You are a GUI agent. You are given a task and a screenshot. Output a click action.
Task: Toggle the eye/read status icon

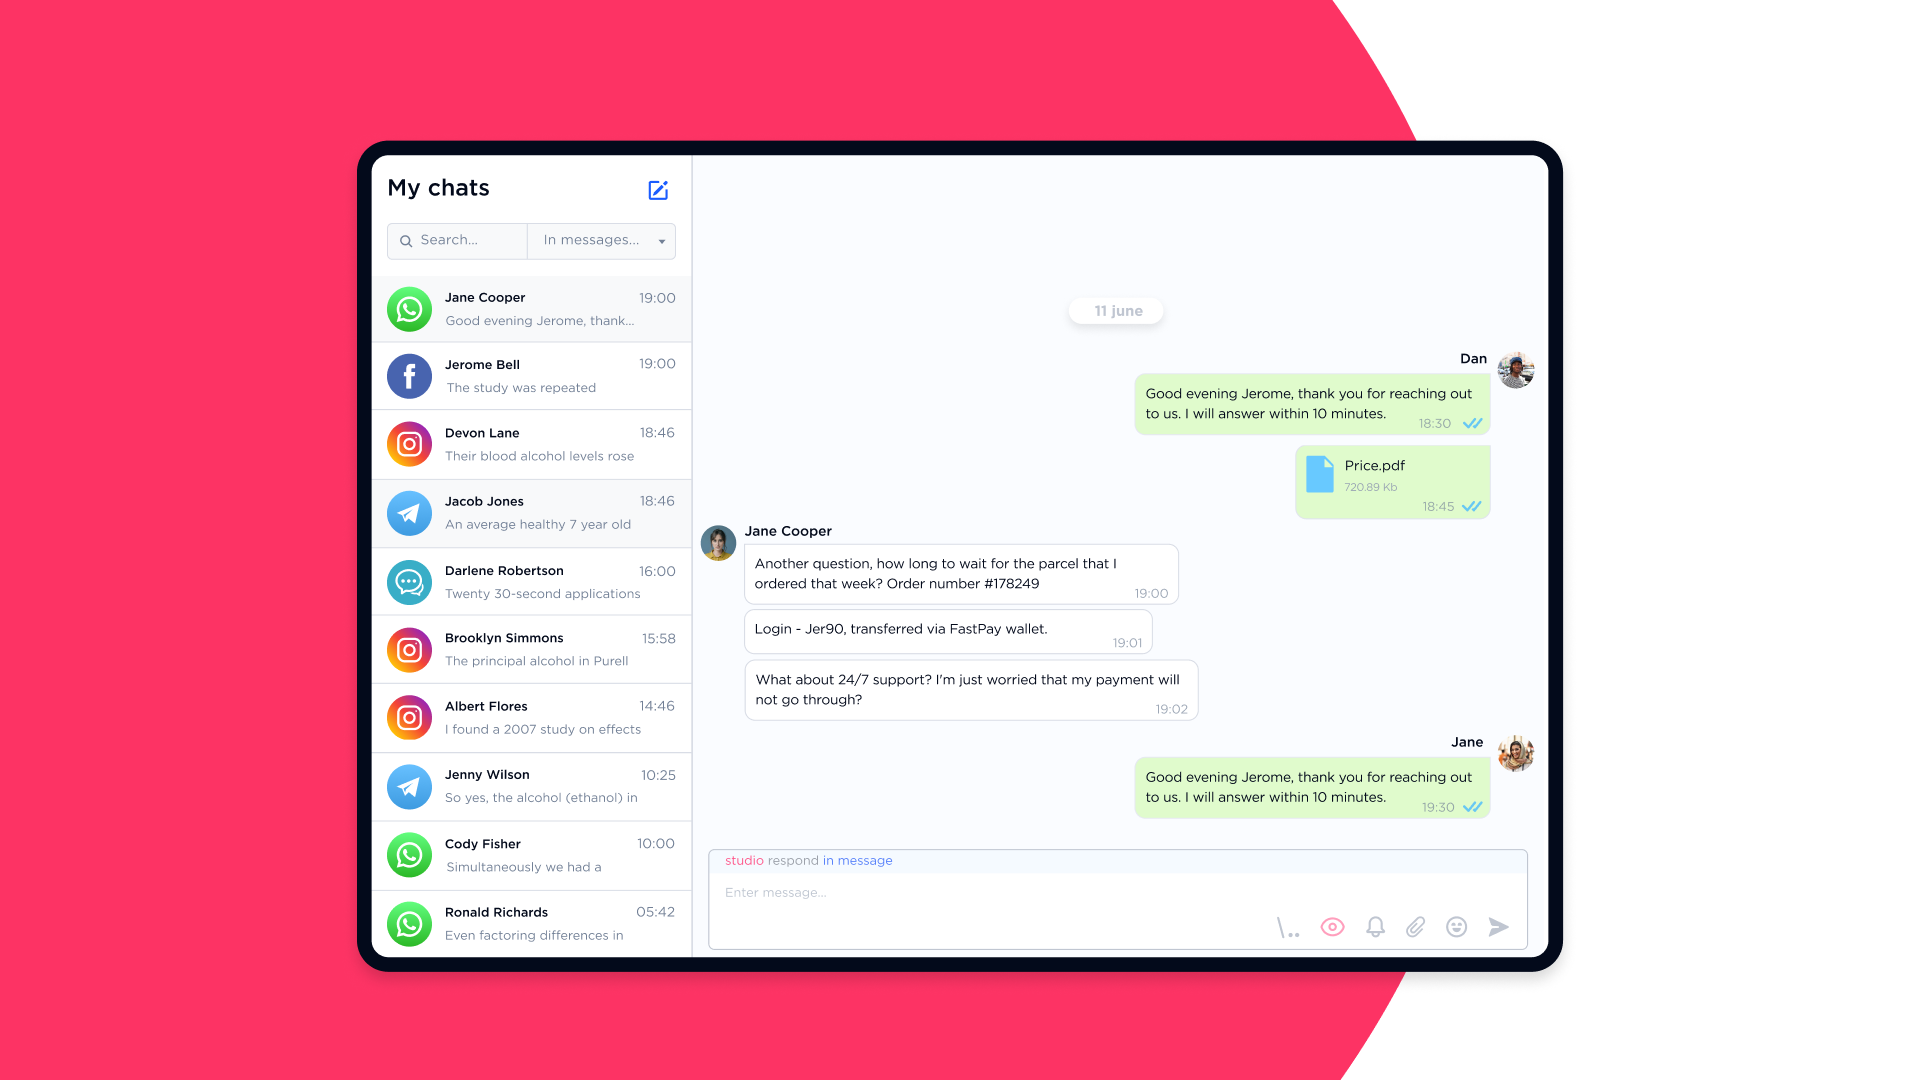coord(1333,926)
